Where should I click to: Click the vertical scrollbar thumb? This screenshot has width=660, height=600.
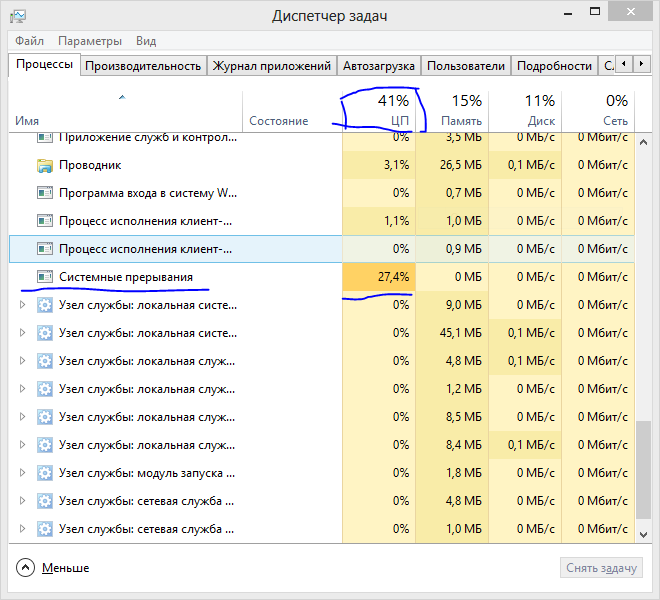pyautogui.click(x=643, y=469)
